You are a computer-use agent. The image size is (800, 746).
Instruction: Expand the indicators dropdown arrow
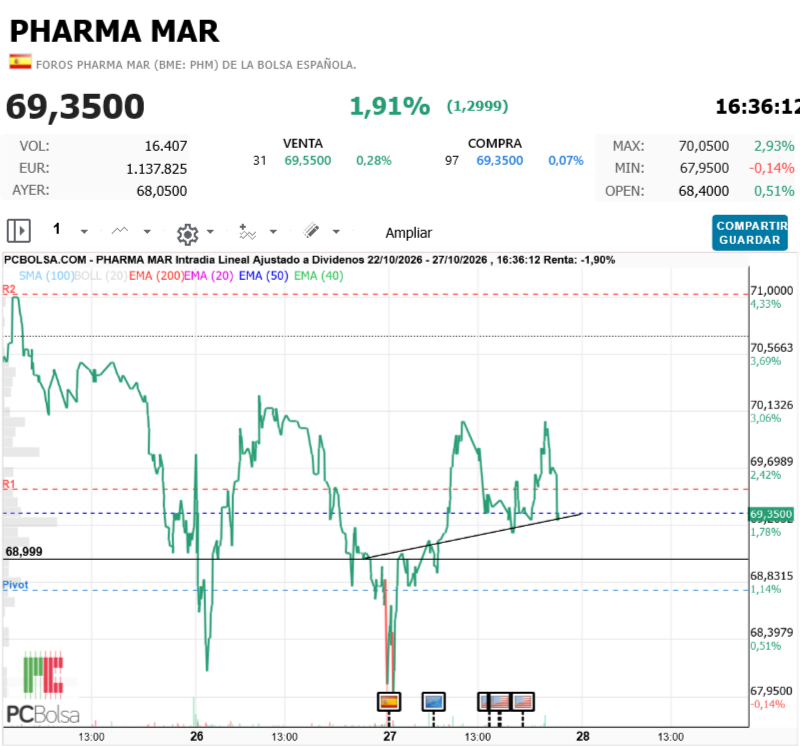(x=273, y=232)
